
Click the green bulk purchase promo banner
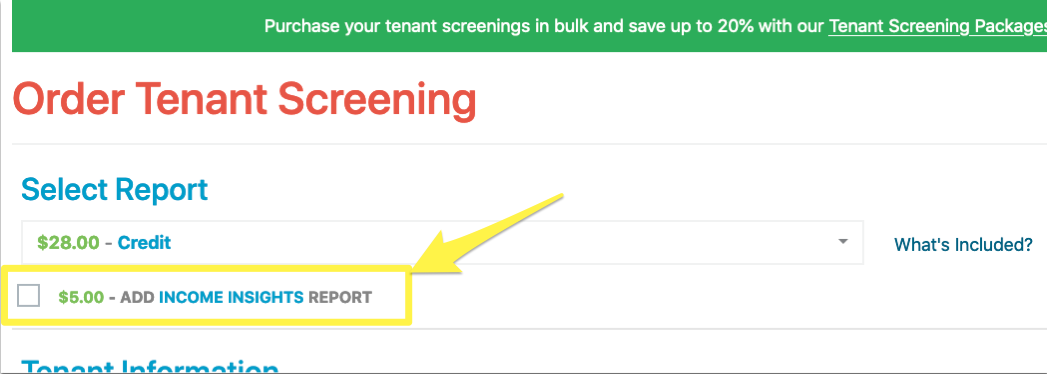[x=530, y=26]
